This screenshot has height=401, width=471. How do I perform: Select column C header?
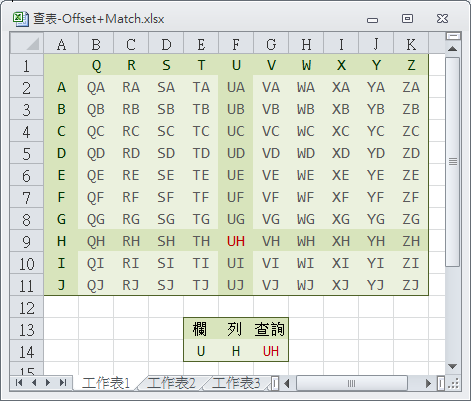click(131, 44)
